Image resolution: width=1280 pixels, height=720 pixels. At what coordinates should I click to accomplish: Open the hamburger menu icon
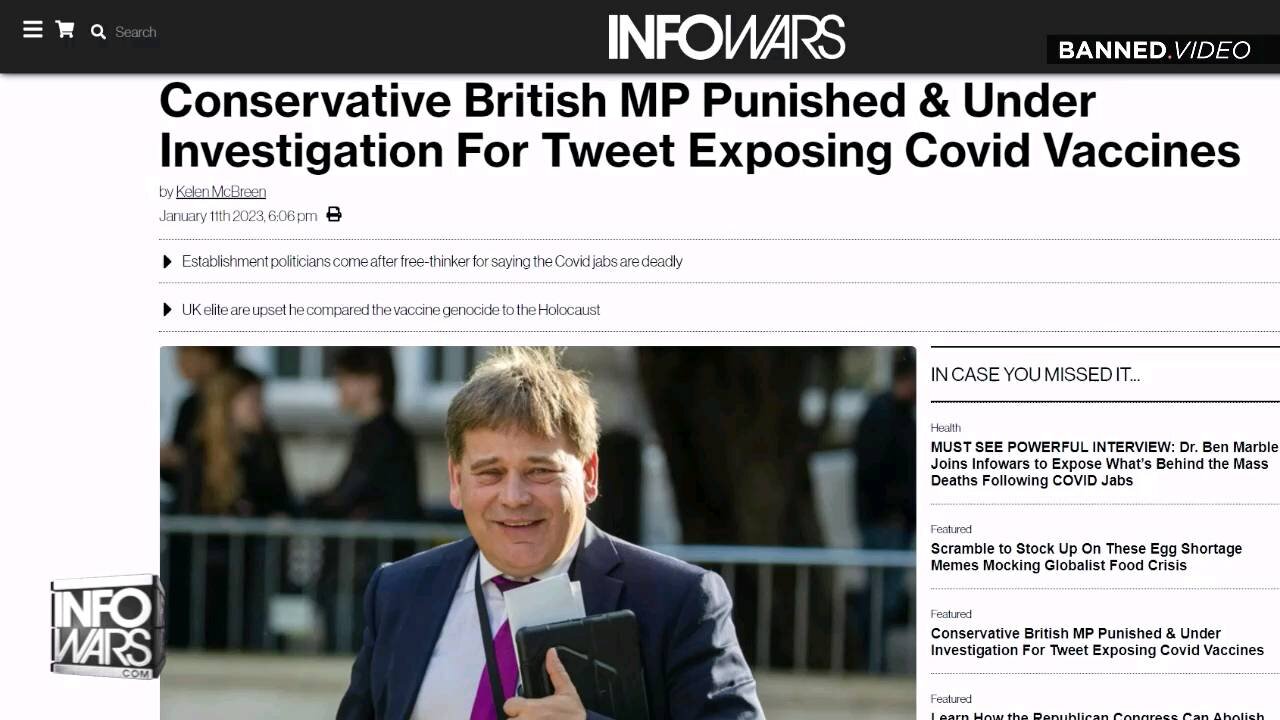(33, 29)
